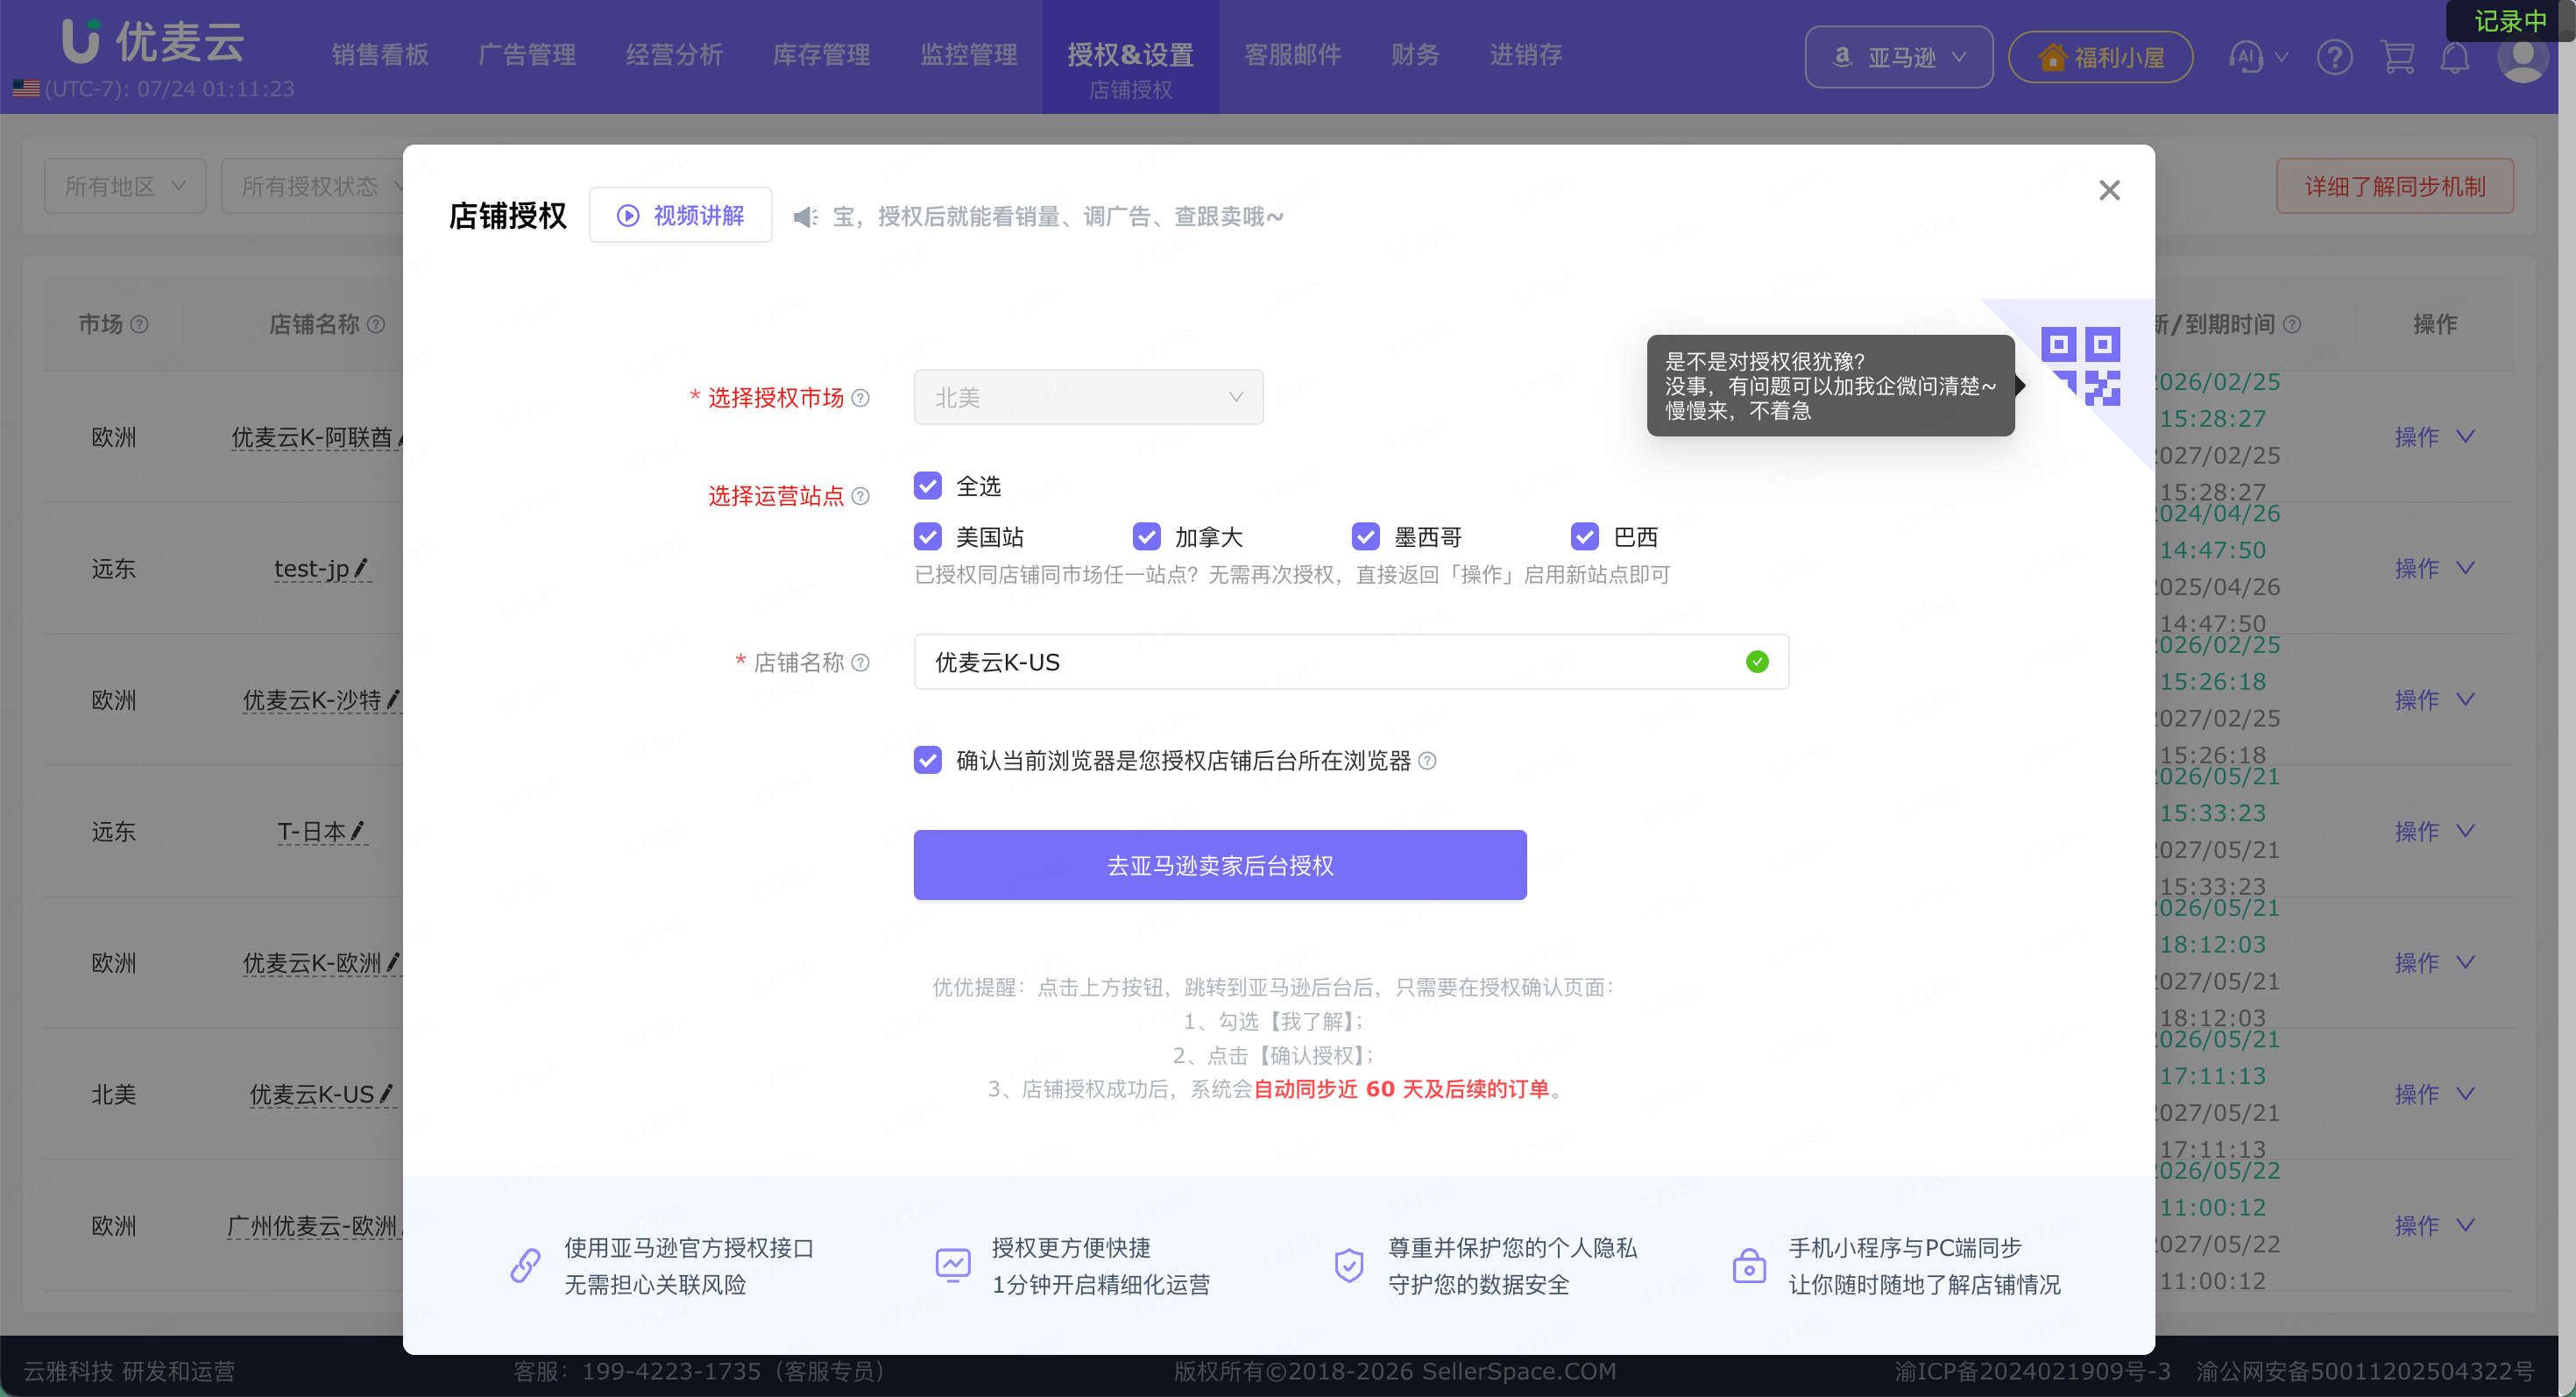Screen dimensions: 2576x1397
Task: Click the 记录中 recording indicator
Action: [x=2510, y=21]
